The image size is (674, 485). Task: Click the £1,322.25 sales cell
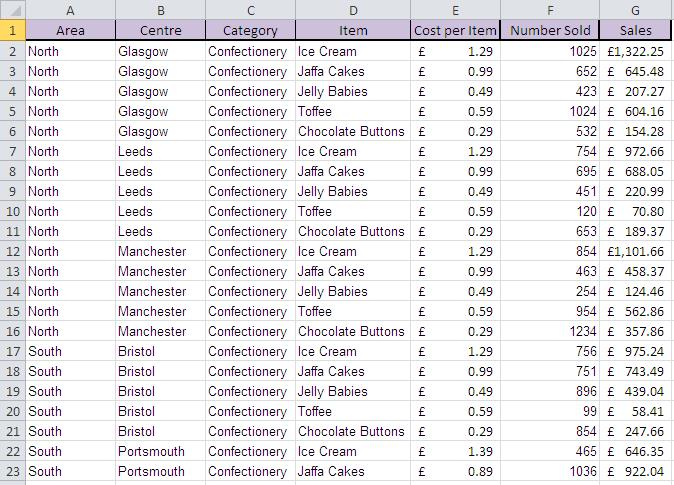tap(635, 51)
